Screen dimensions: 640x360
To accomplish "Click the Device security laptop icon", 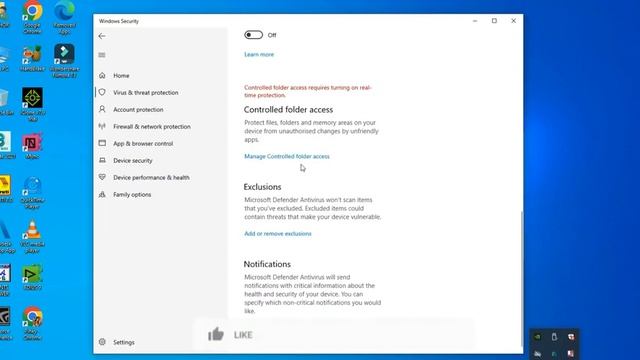I will (102, 160).
